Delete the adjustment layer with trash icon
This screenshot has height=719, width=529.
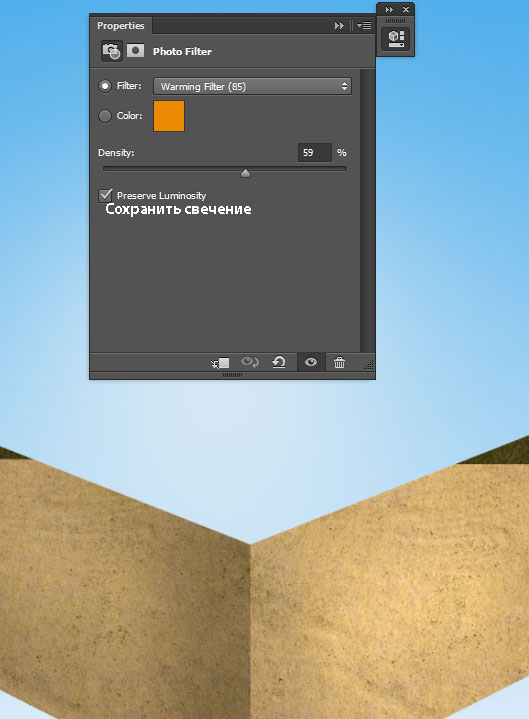(x=339, y=362)
